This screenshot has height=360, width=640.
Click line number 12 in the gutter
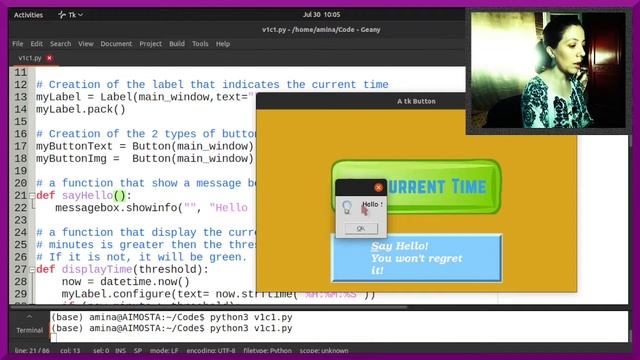[x=21, y=85]
